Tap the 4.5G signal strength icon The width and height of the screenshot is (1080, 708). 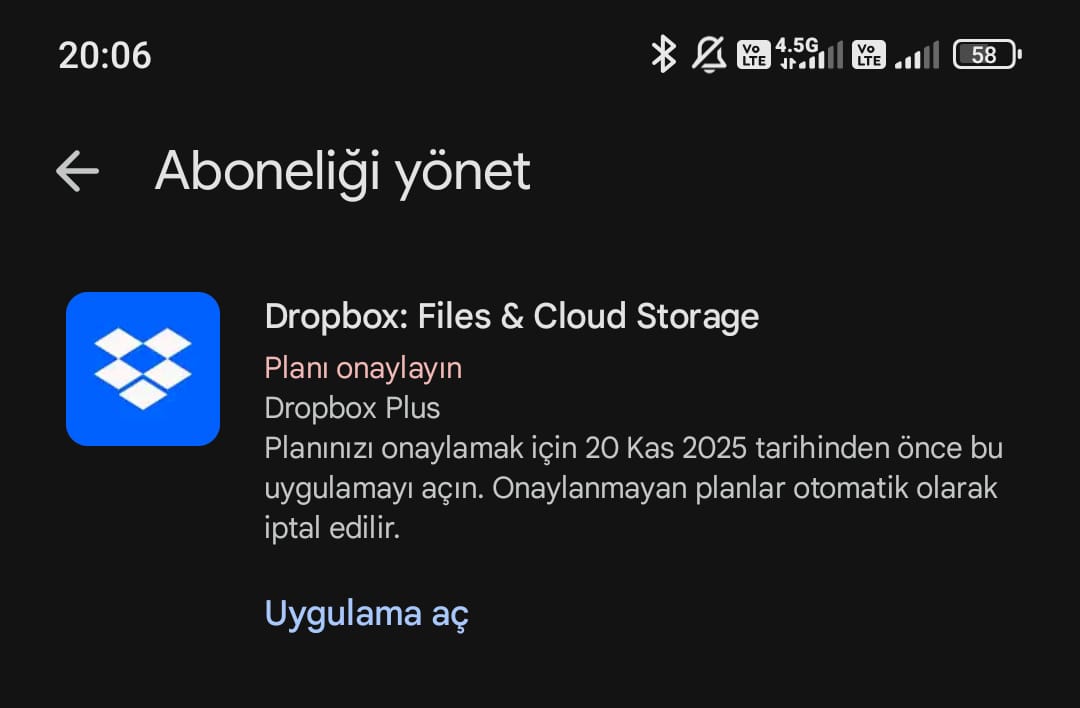pos(809,54)
